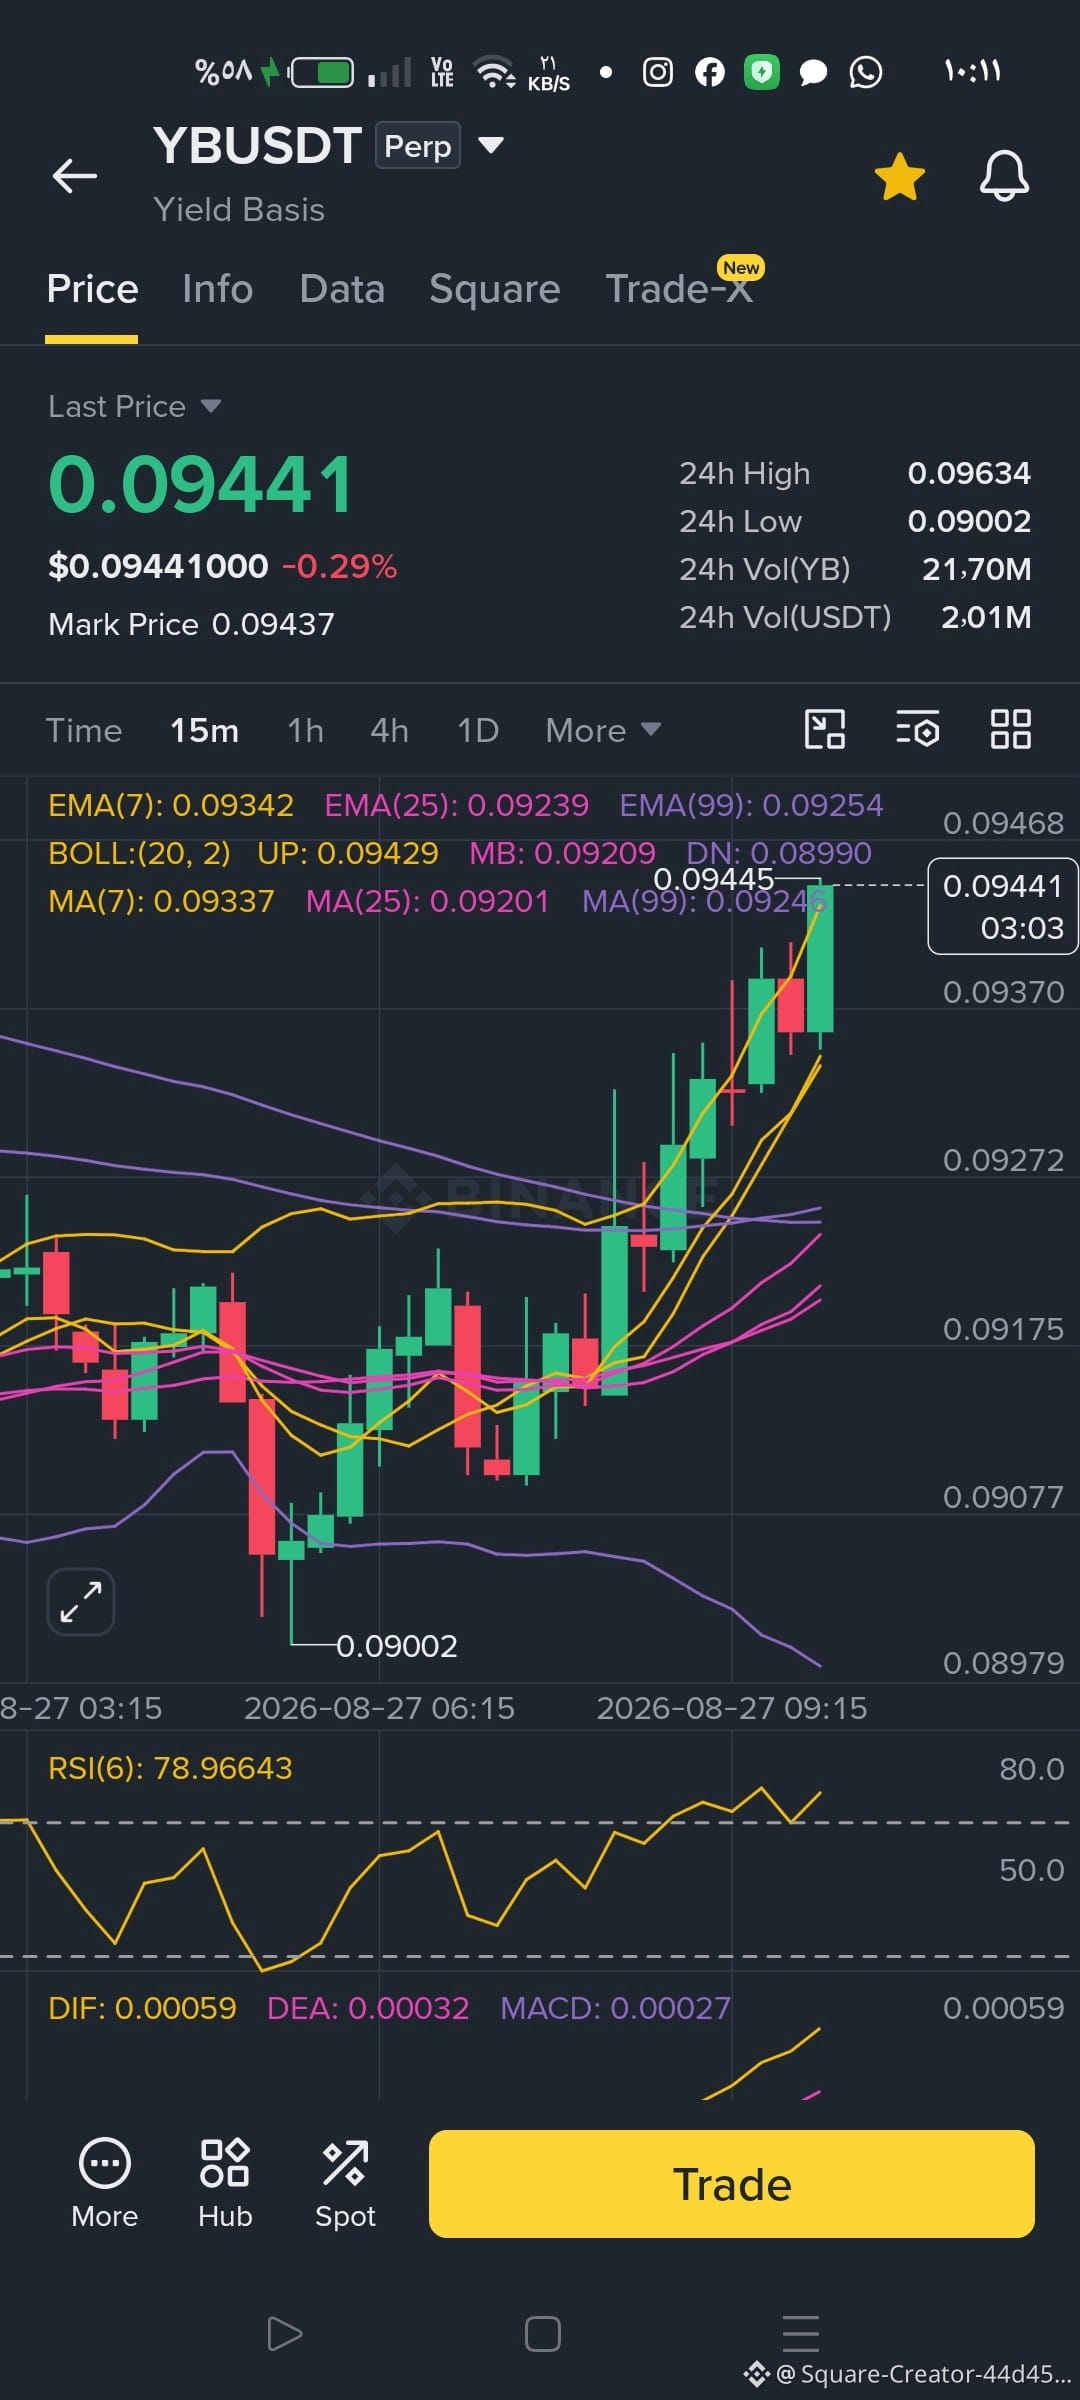Tap the 24h Vol(YB) value 21.70M
This screenshot has height=2400, width=1080.
(977, 569)
